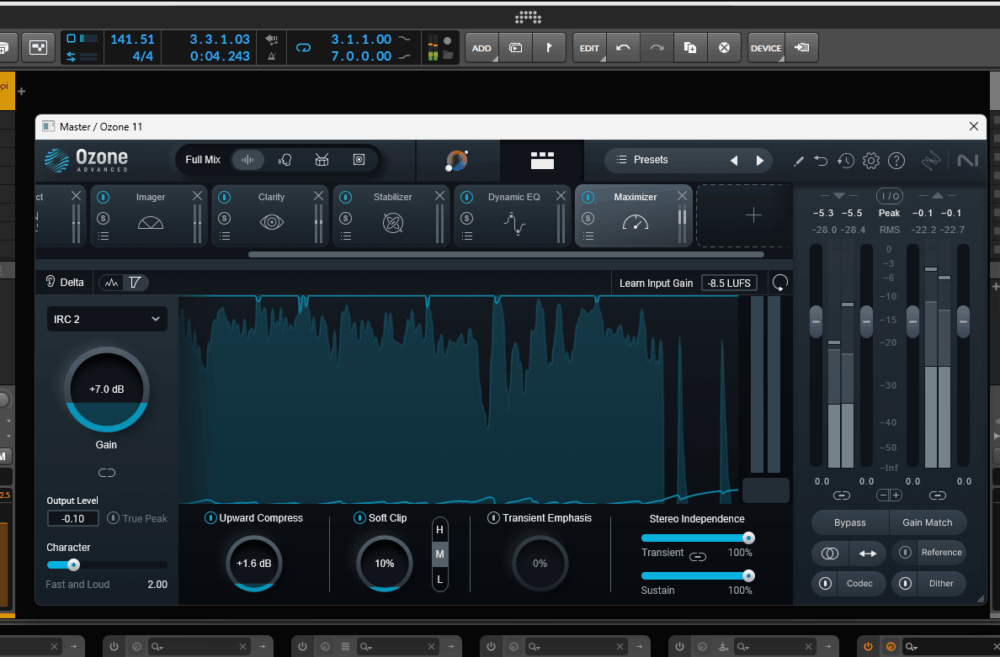Screen dimensions: 1000x657
Task: Click the clip launcher icon beside ADD
Action: pyautogui.click(x=515, y=48)
